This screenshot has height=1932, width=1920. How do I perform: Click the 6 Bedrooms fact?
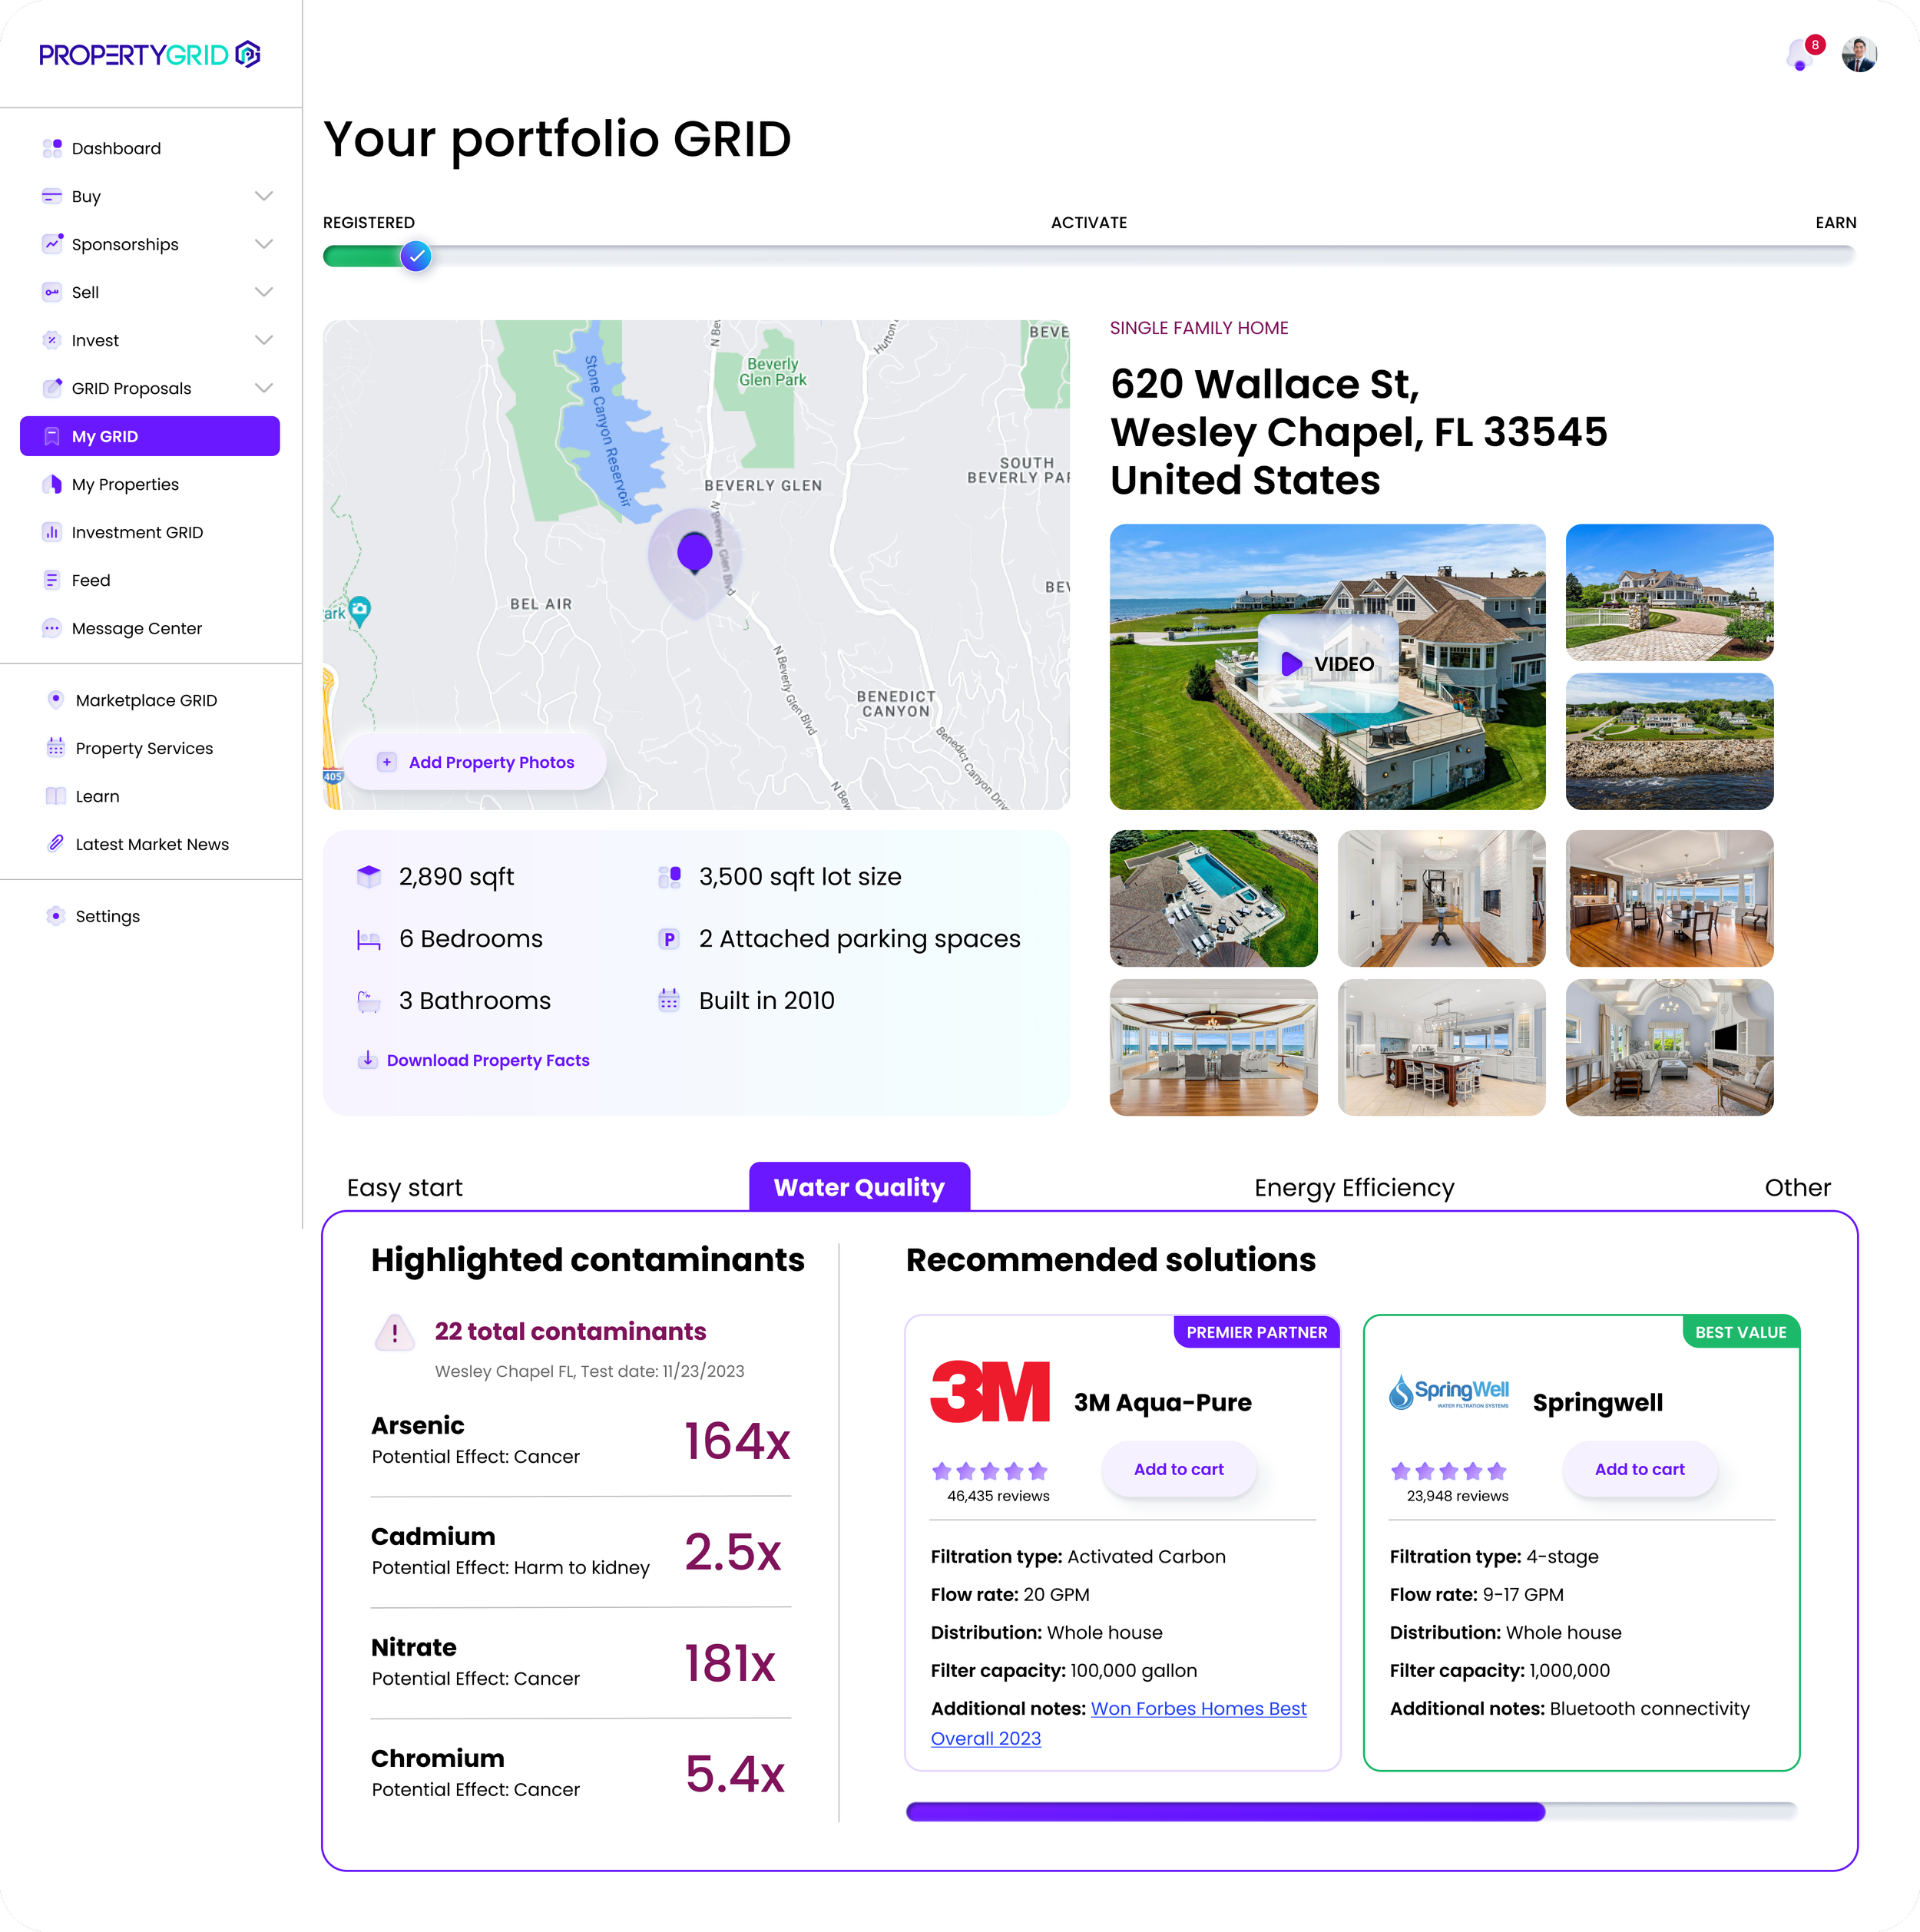[x=451, y=939]
